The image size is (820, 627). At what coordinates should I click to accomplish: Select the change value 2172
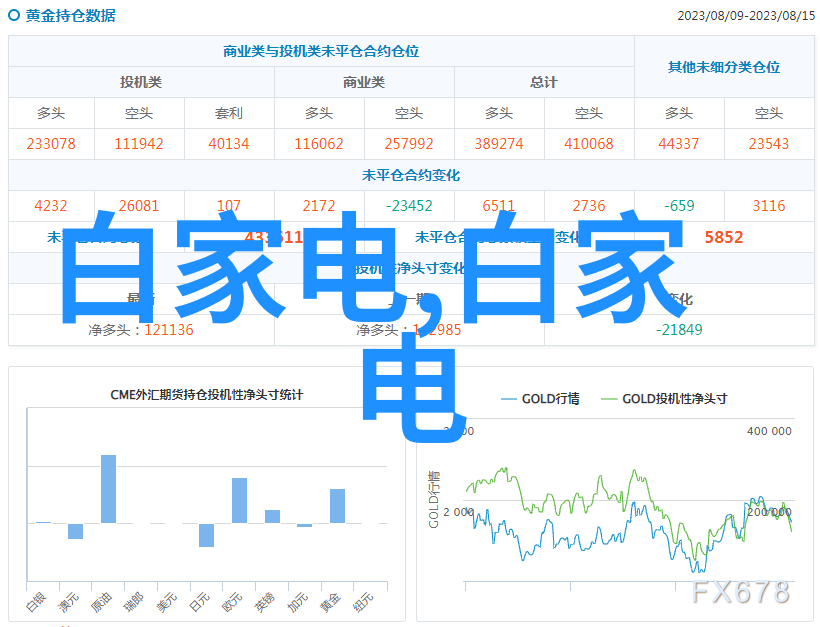(x=319, y=206)
